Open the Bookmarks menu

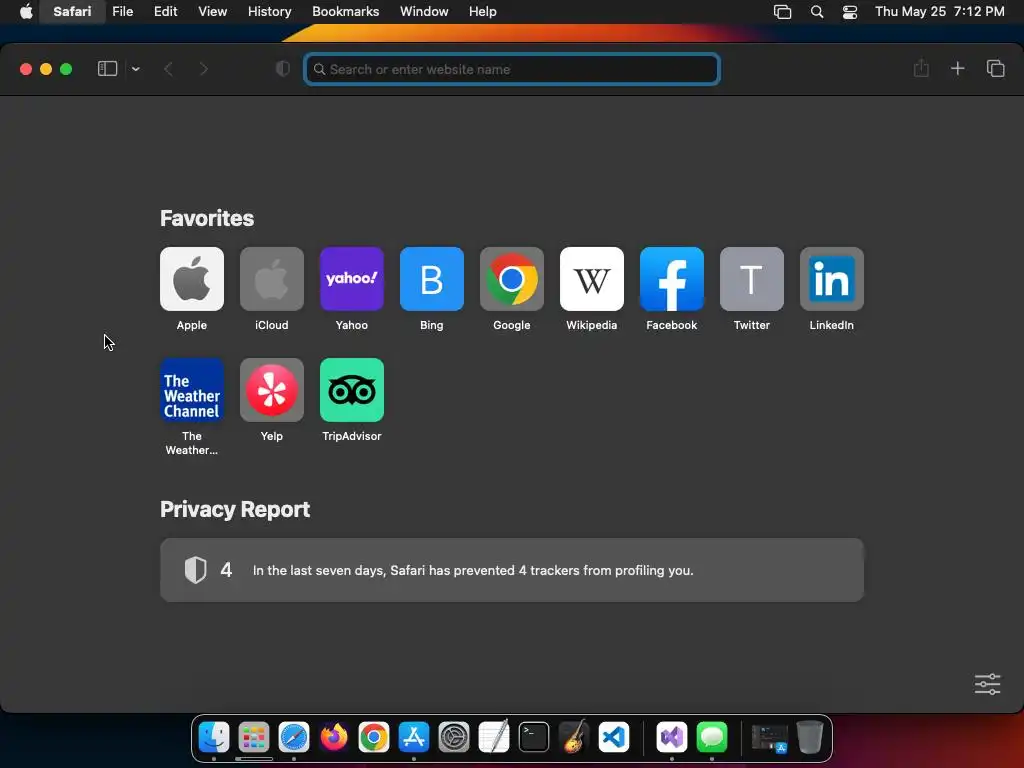coord(345,12)
